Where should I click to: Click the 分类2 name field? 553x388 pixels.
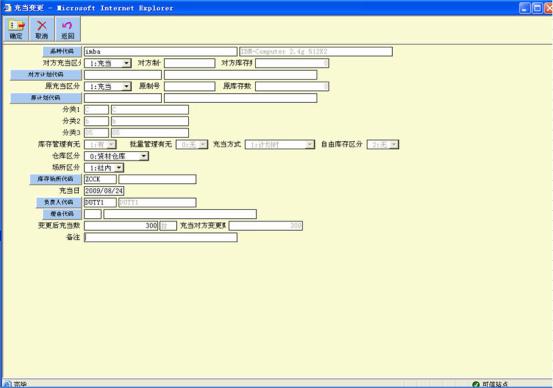150,121
